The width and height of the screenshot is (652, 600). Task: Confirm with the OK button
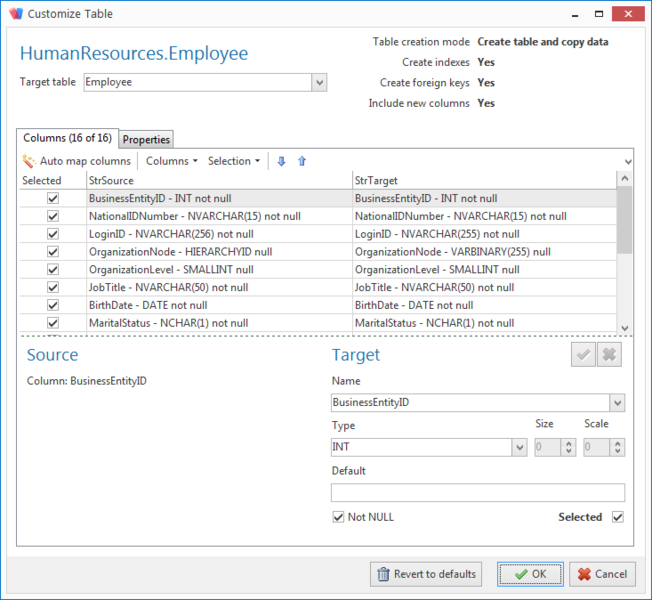[x=530, y=574]
